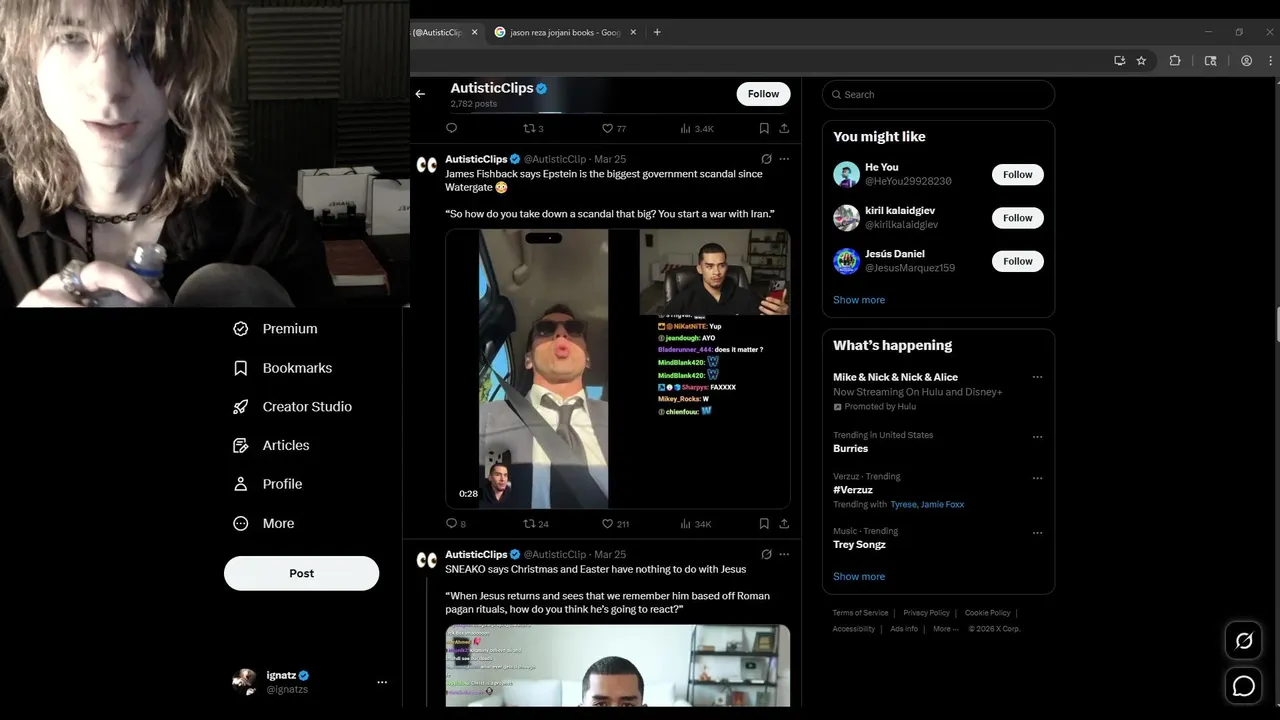The image size is (1280, 720).
Task: Expand the More menu in the sidebar
Action: click(x=263, y=523)
